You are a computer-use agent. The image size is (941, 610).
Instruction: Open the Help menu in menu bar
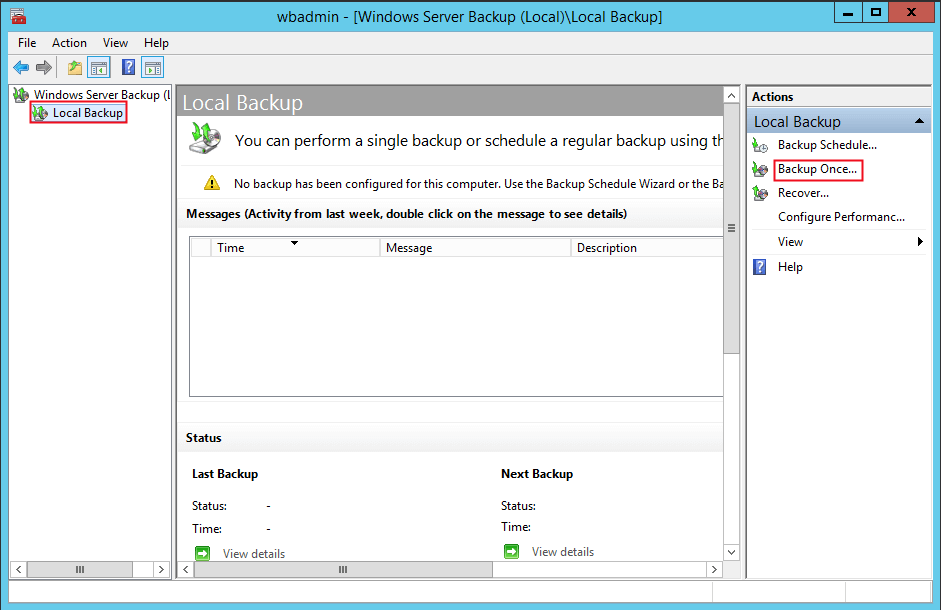pos(156,43)
